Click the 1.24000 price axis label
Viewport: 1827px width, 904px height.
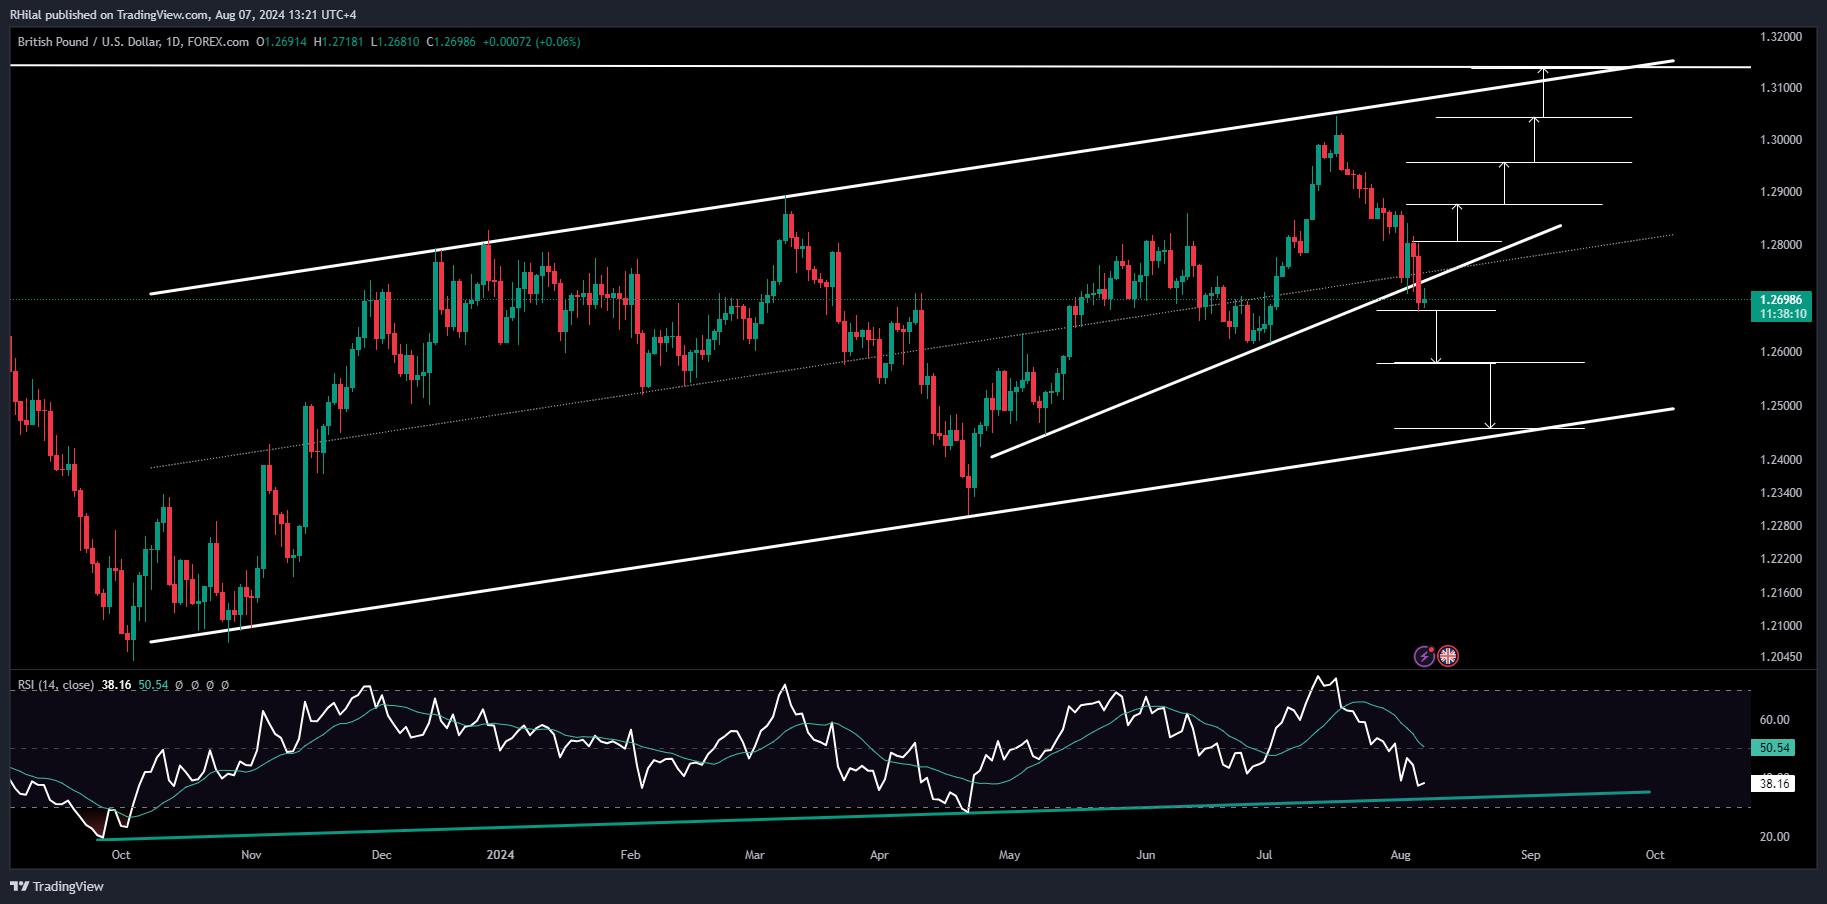pos(1781,460)
